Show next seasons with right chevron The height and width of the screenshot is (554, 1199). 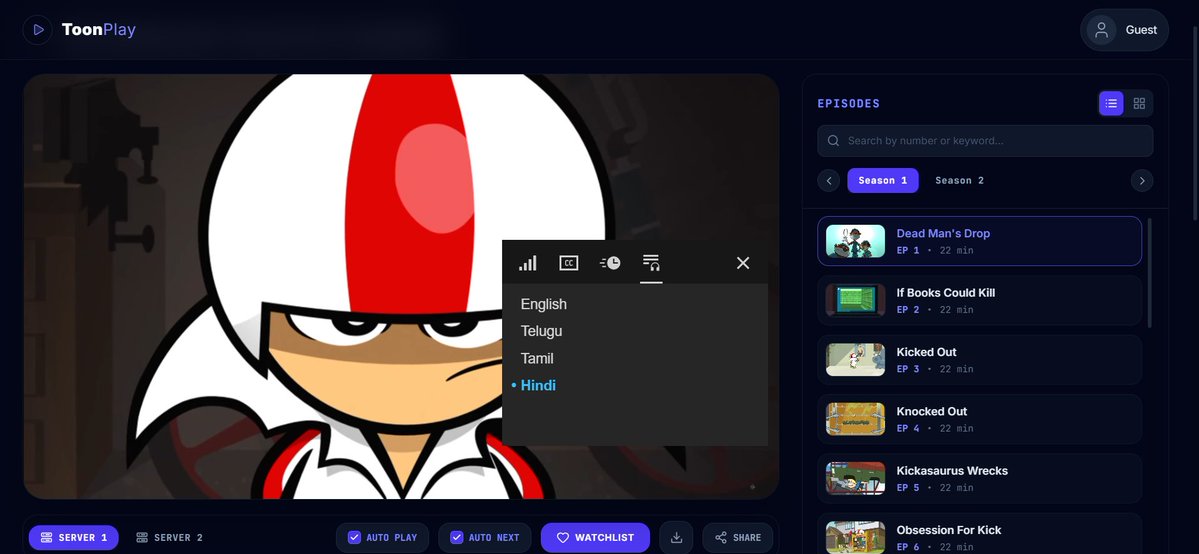click(x=1142, y=181)
